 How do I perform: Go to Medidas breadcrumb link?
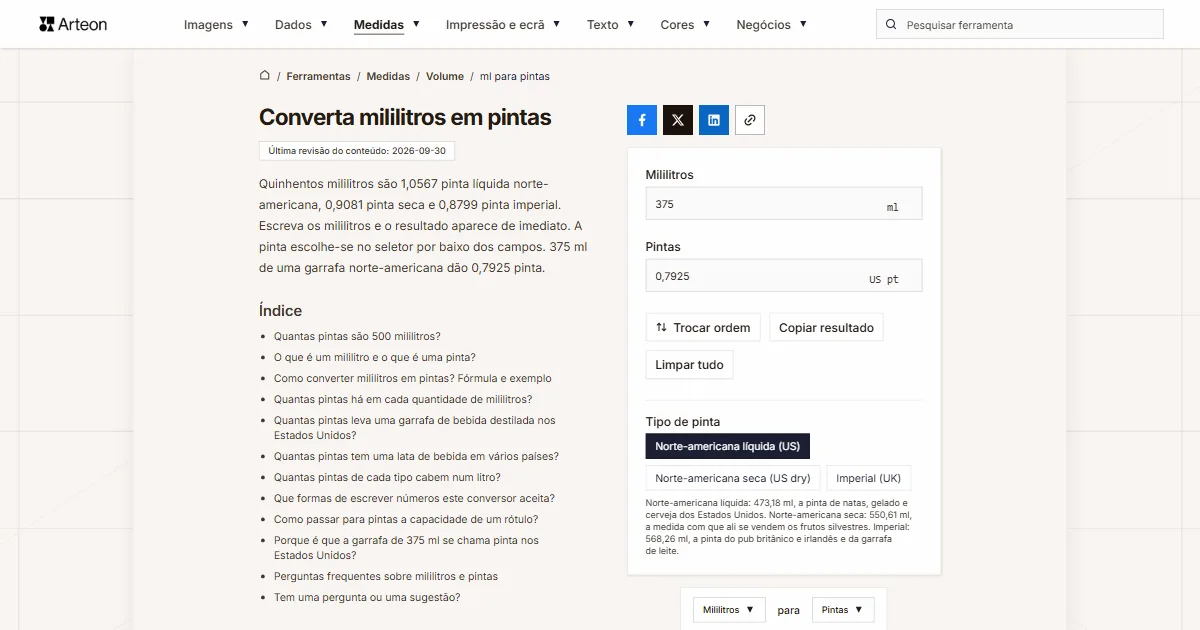tap(388, 76)
